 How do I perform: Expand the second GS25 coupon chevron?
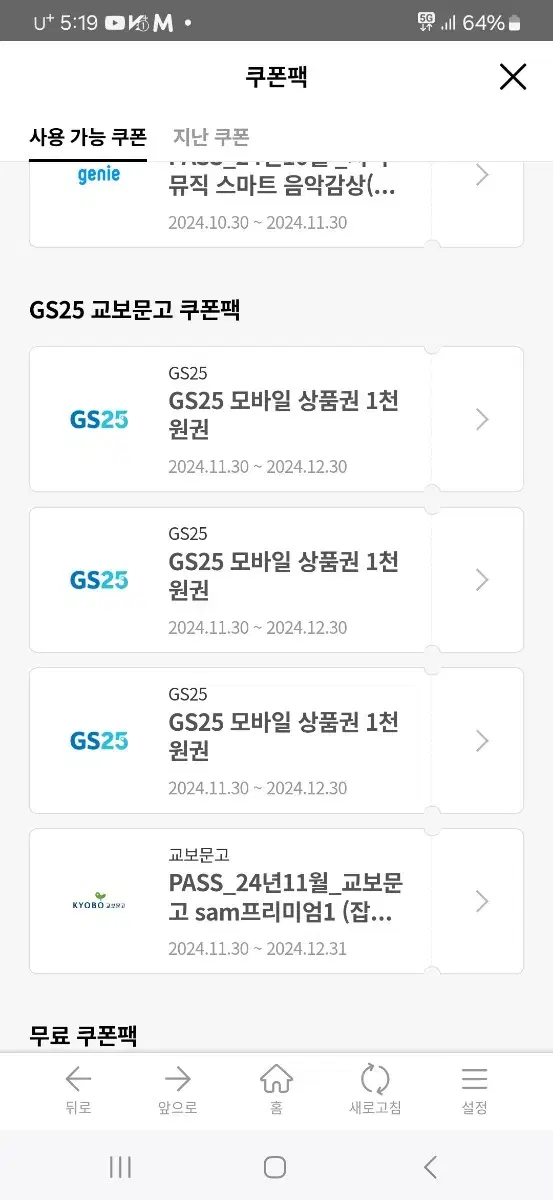(482, 580)
